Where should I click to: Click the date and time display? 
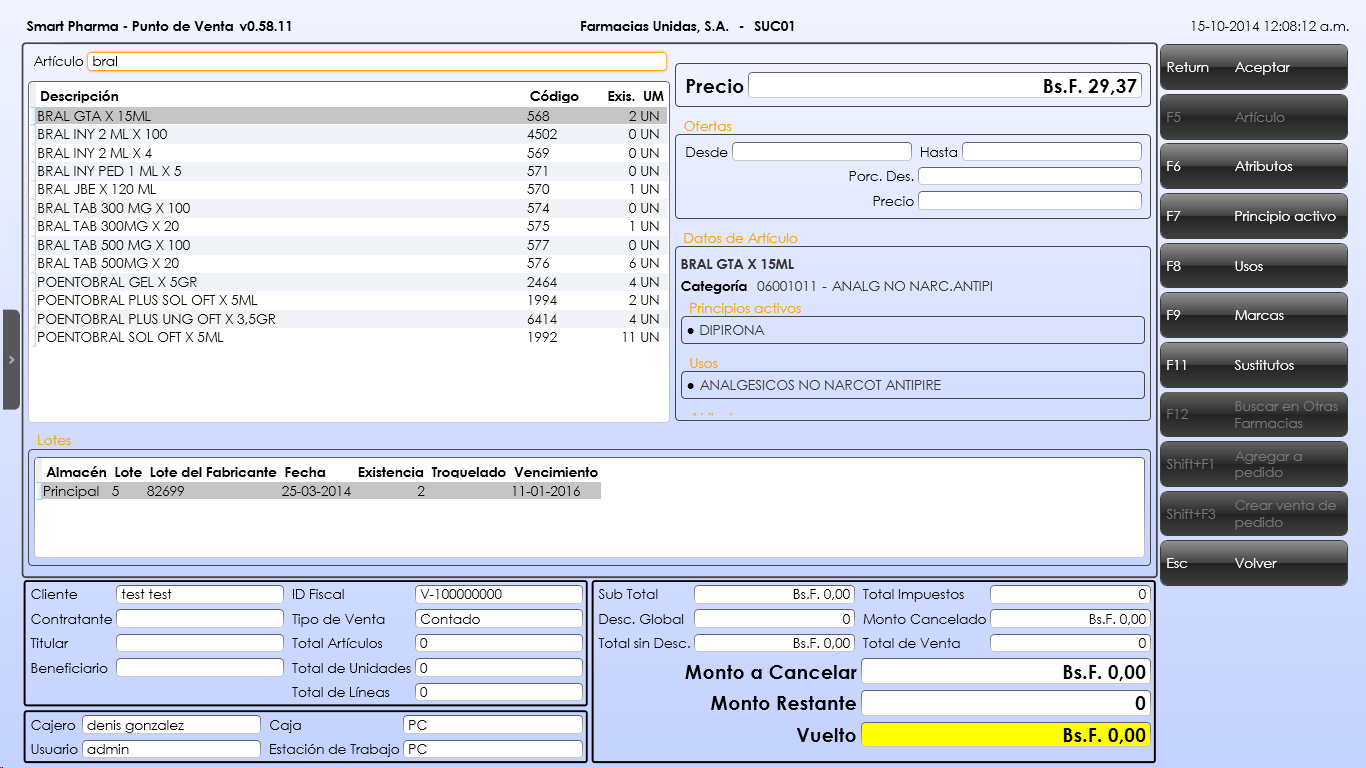pyautogui.click(x=1269, y=26)
